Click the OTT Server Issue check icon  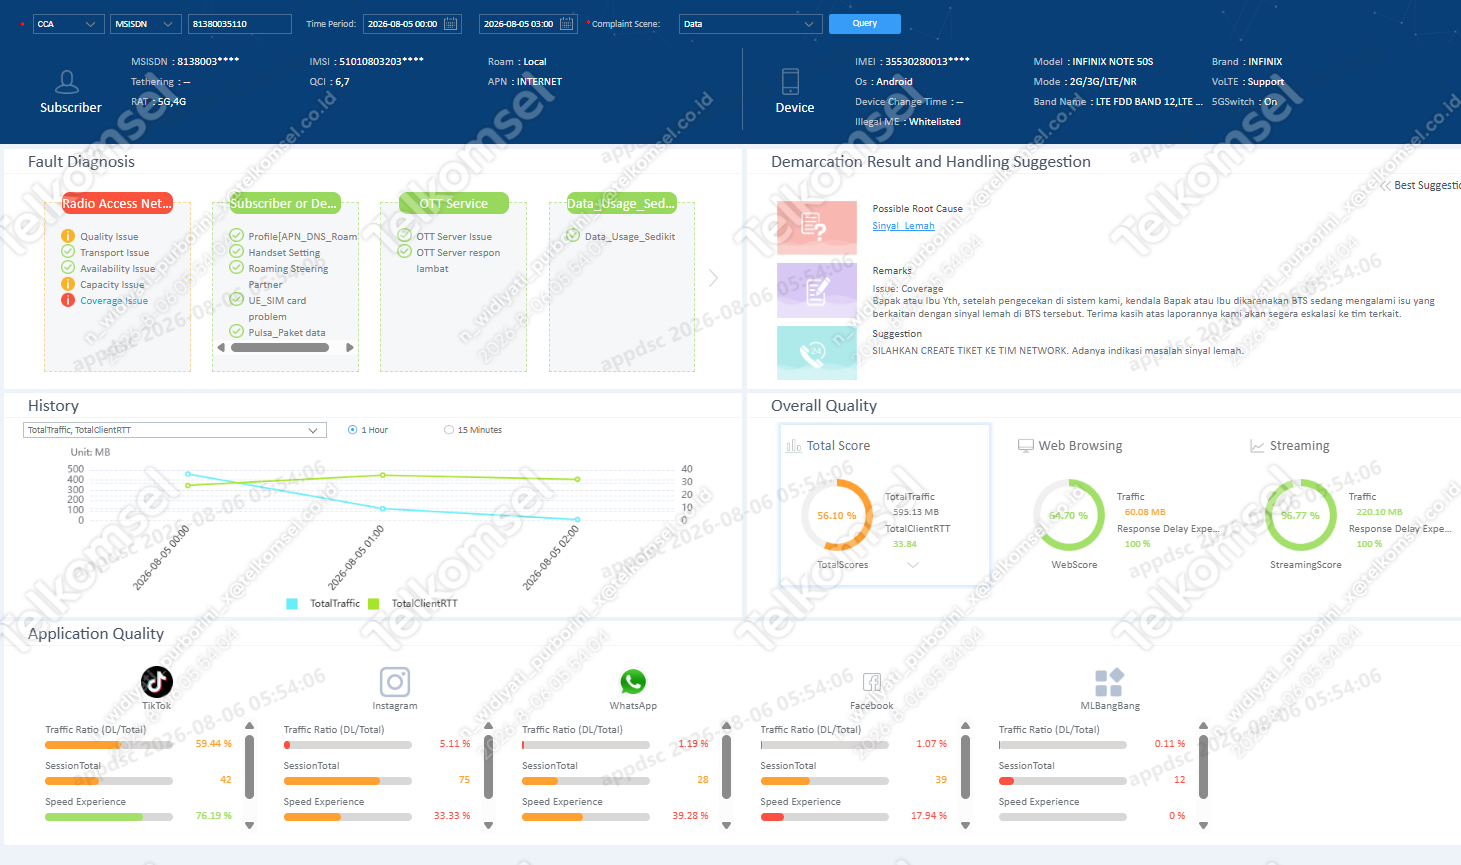[405, 236]
